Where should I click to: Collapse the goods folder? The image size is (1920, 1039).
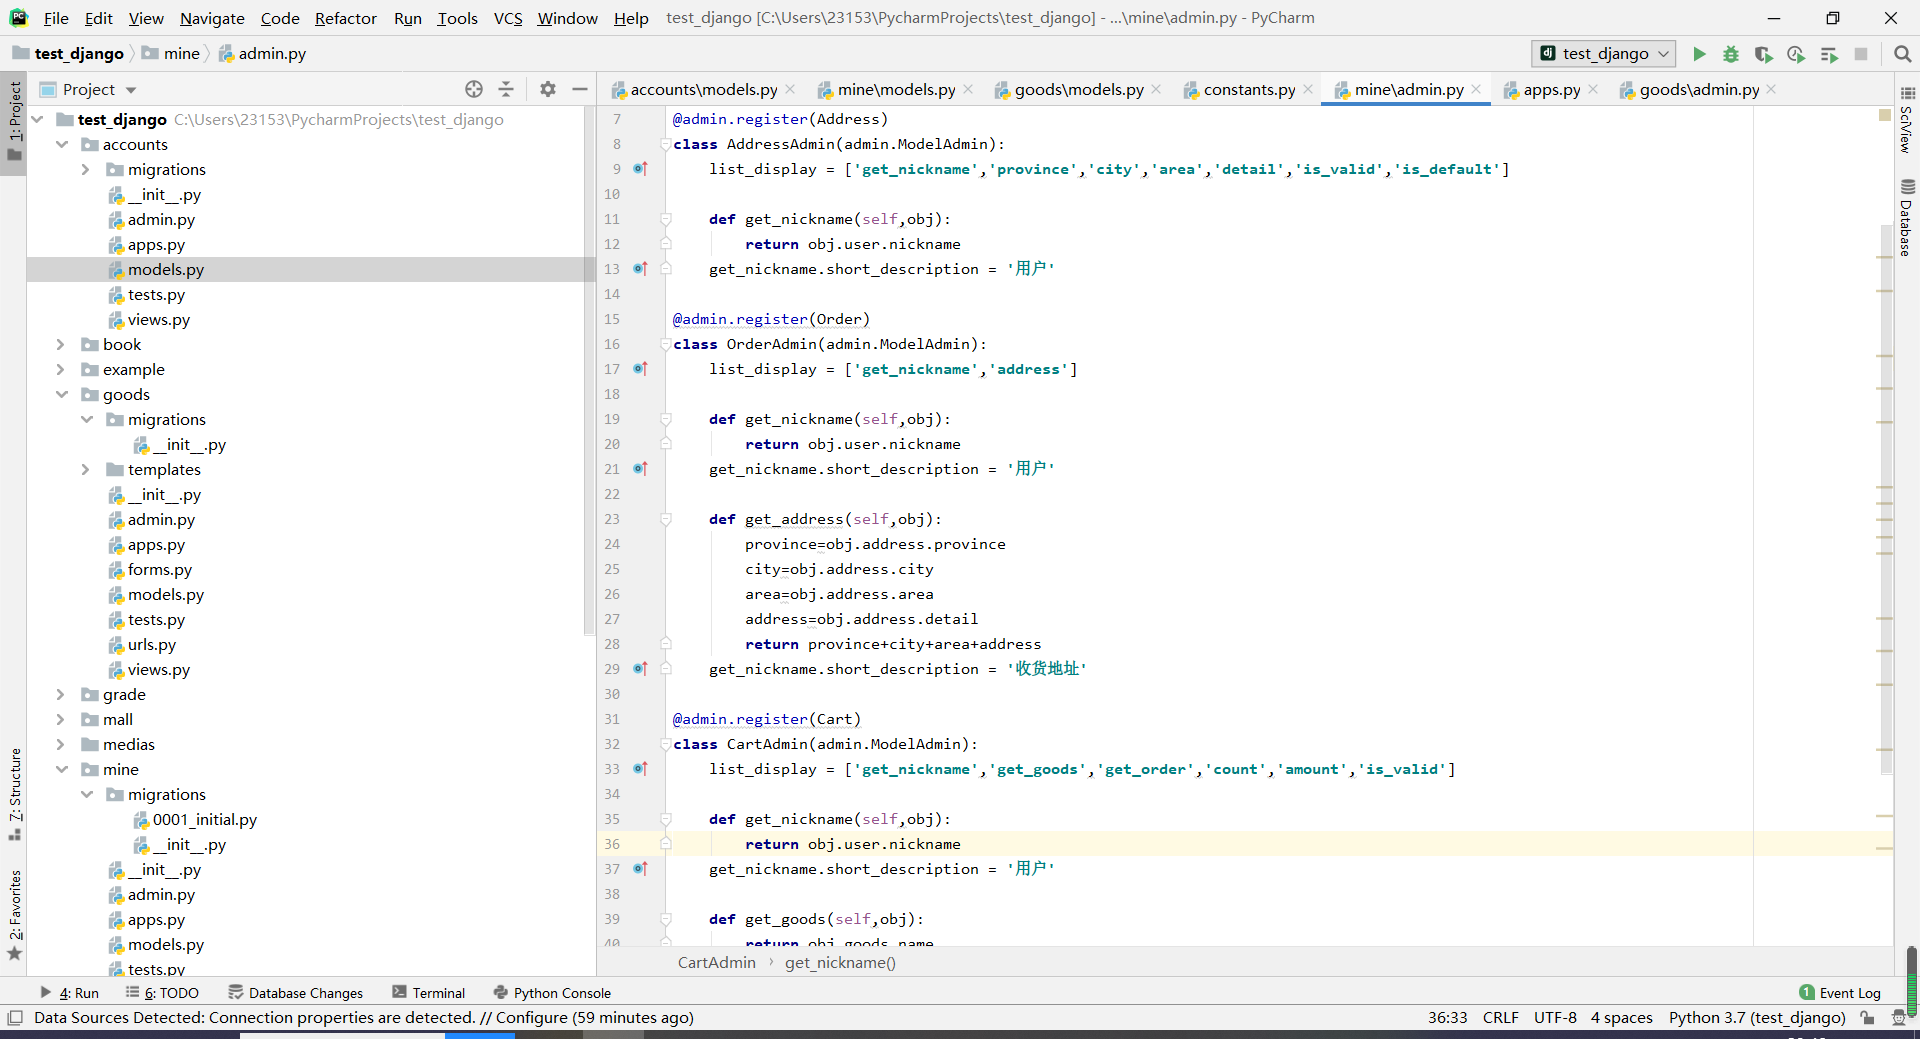(62, 394)
